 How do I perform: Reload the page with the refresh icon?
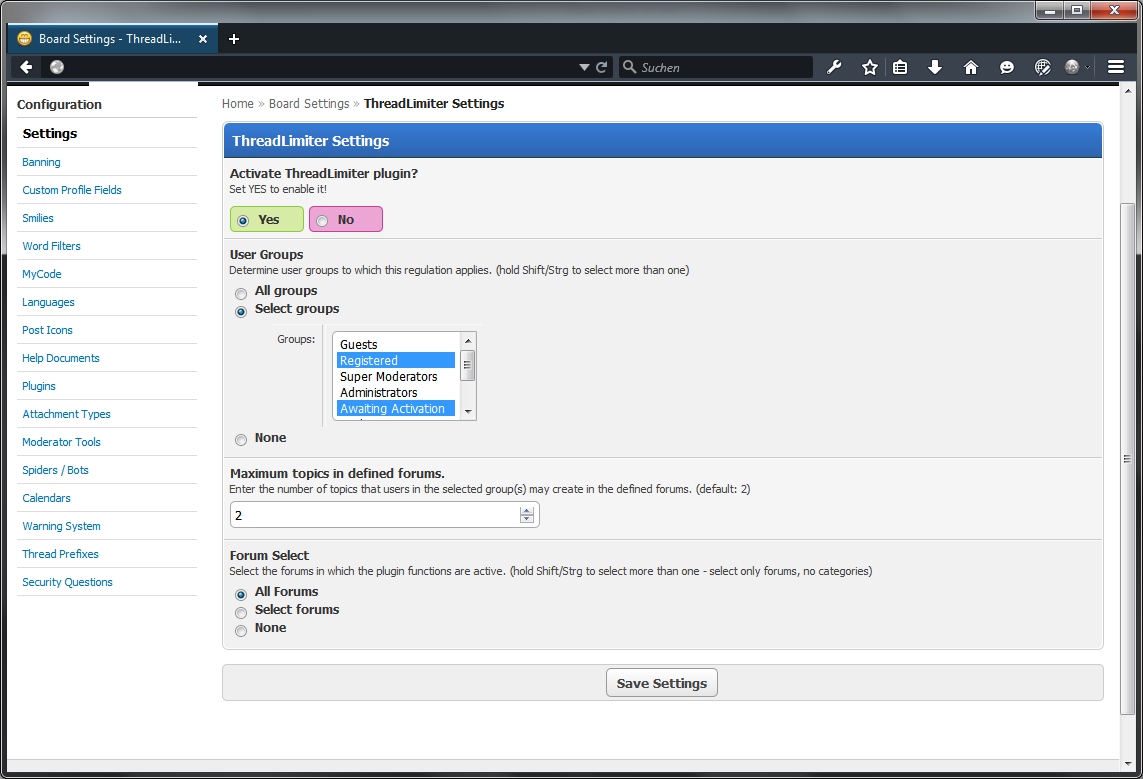click(x=602, y=67)
